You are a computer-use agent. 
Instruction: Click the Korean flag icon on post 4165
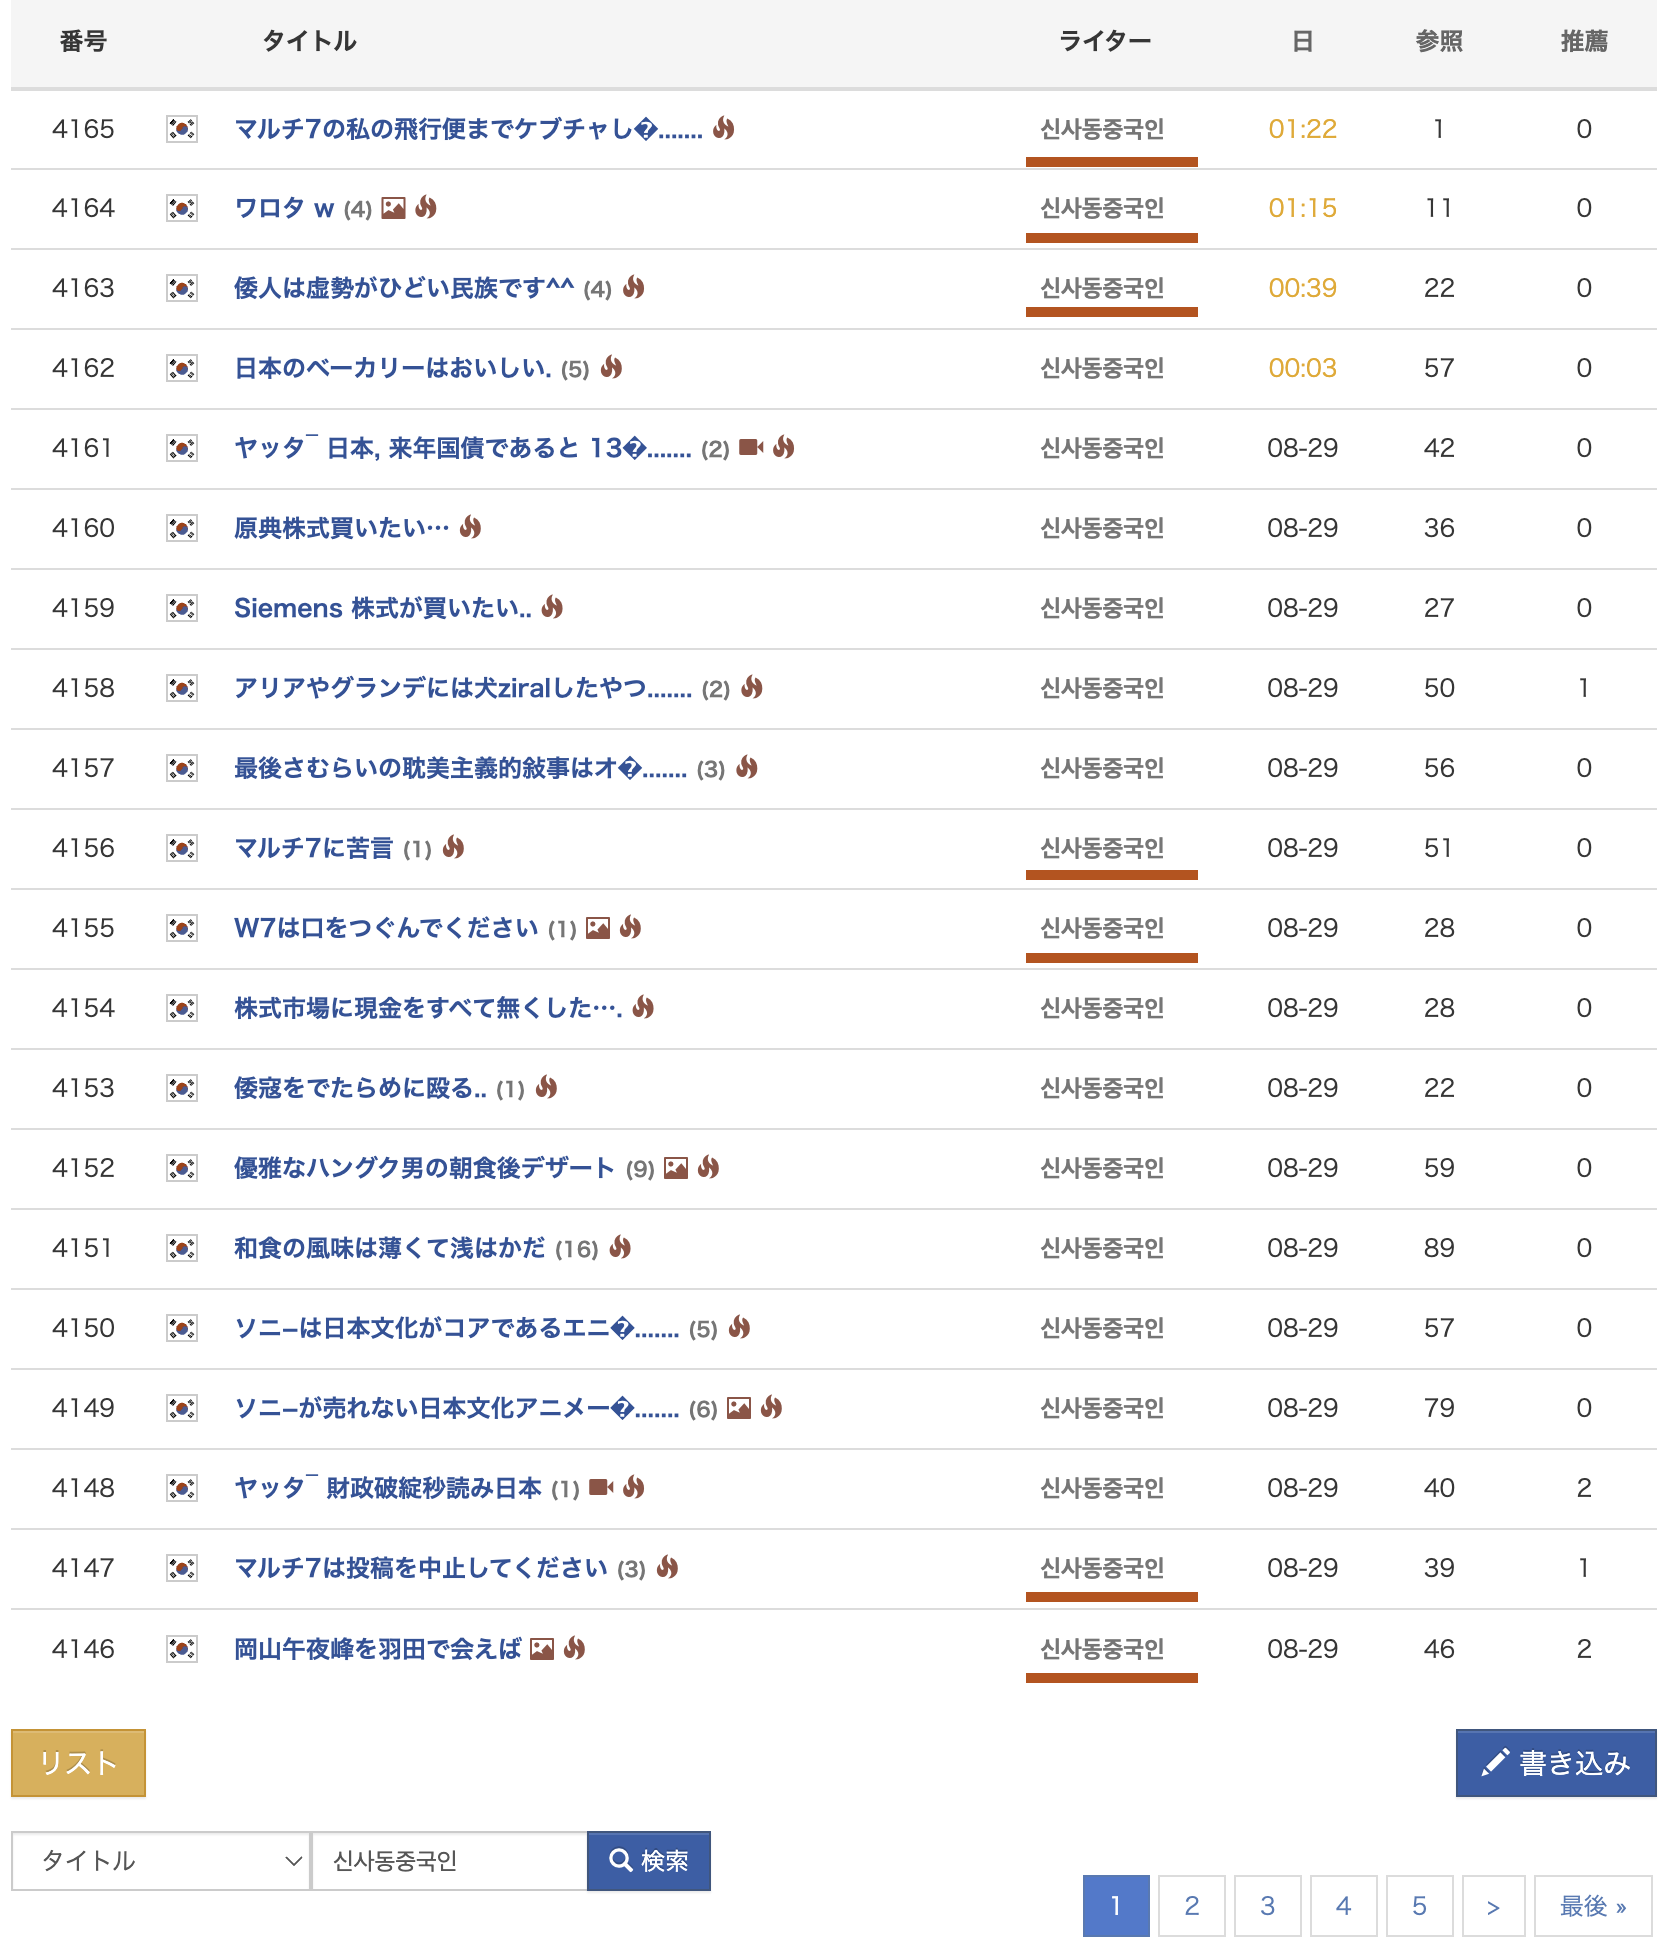tap(181, 129)
